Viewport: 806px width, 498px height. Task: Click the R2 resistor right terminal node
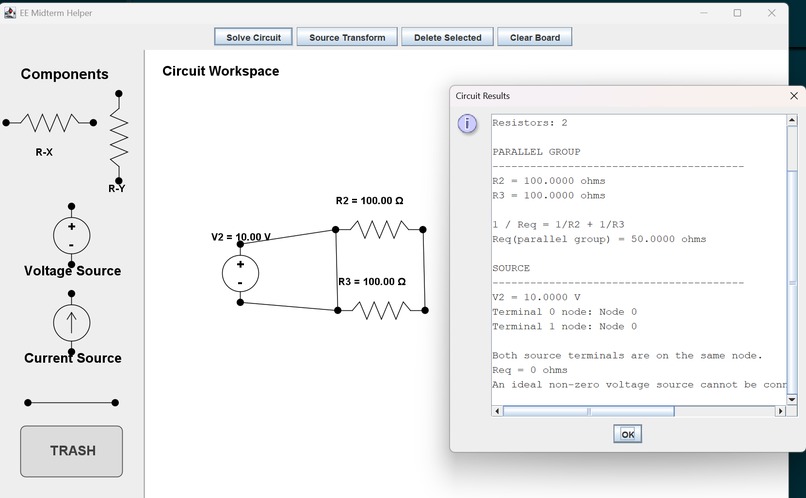pyautogui.click(x=423, y=230)
